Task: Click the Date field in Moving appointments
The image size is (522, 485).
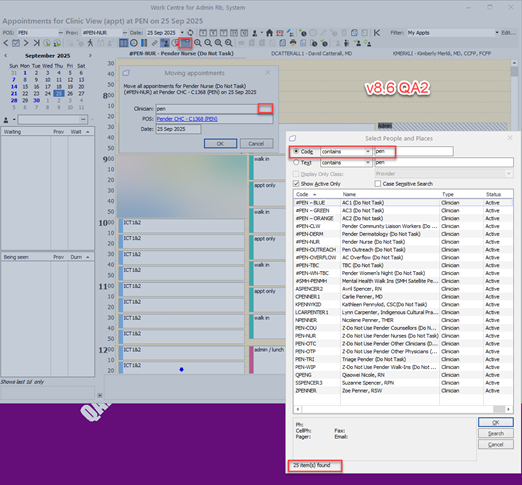Action: [178, 129]
